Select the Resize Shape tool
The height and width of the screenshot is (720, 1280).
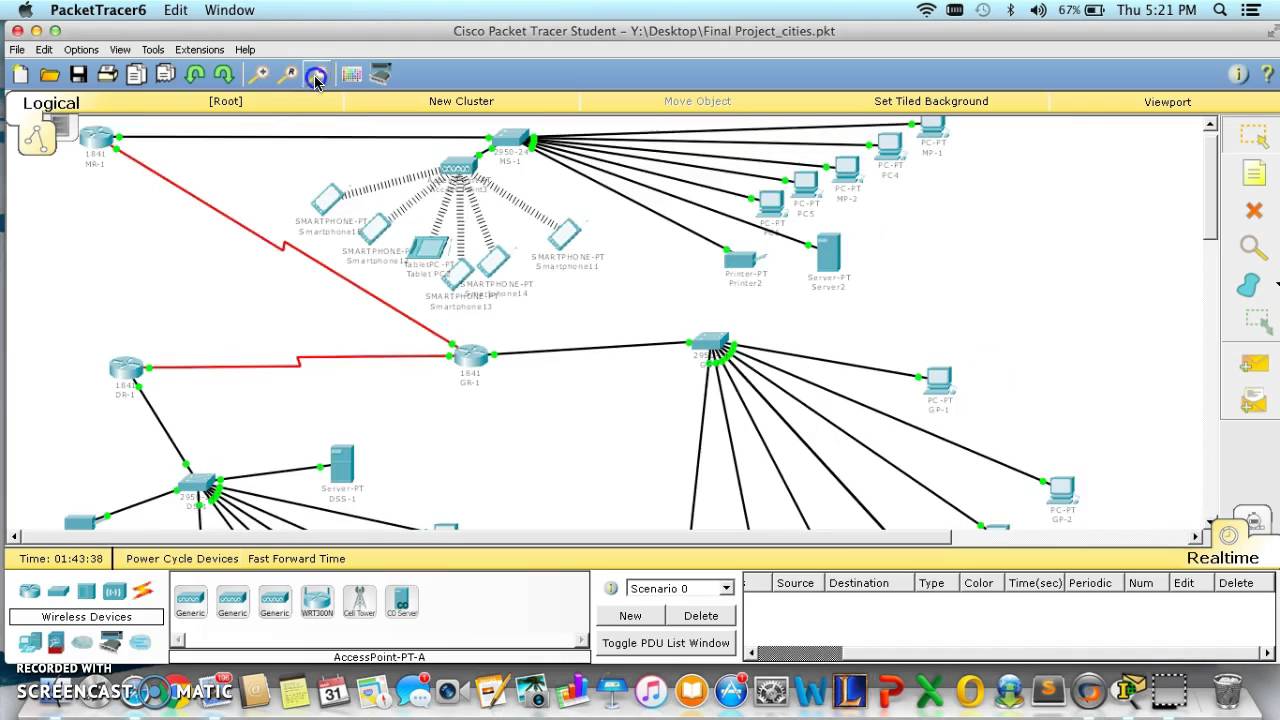coord(1256,321)
